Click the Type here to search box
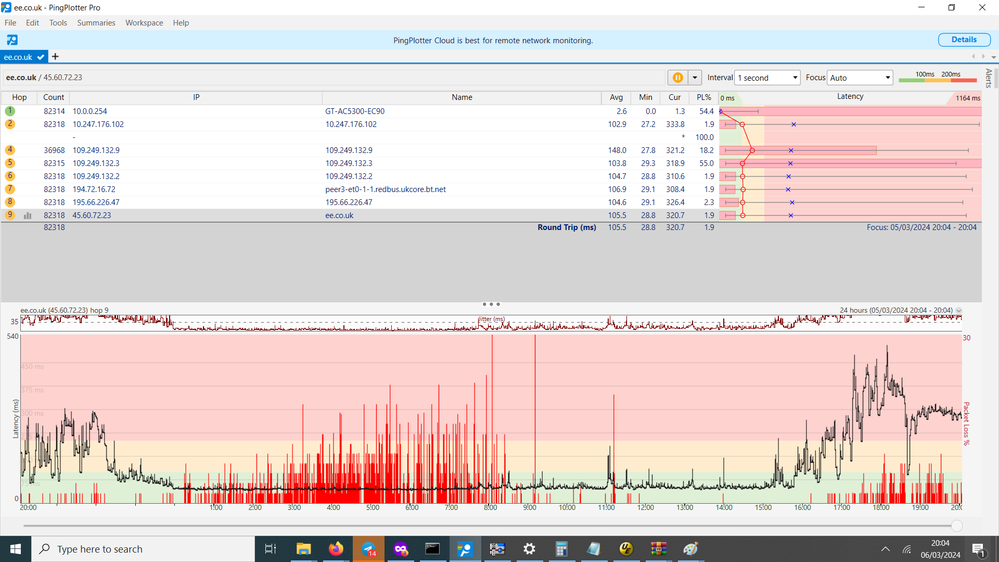The width and height of the screenshot is (999, 562). (143, 549)
